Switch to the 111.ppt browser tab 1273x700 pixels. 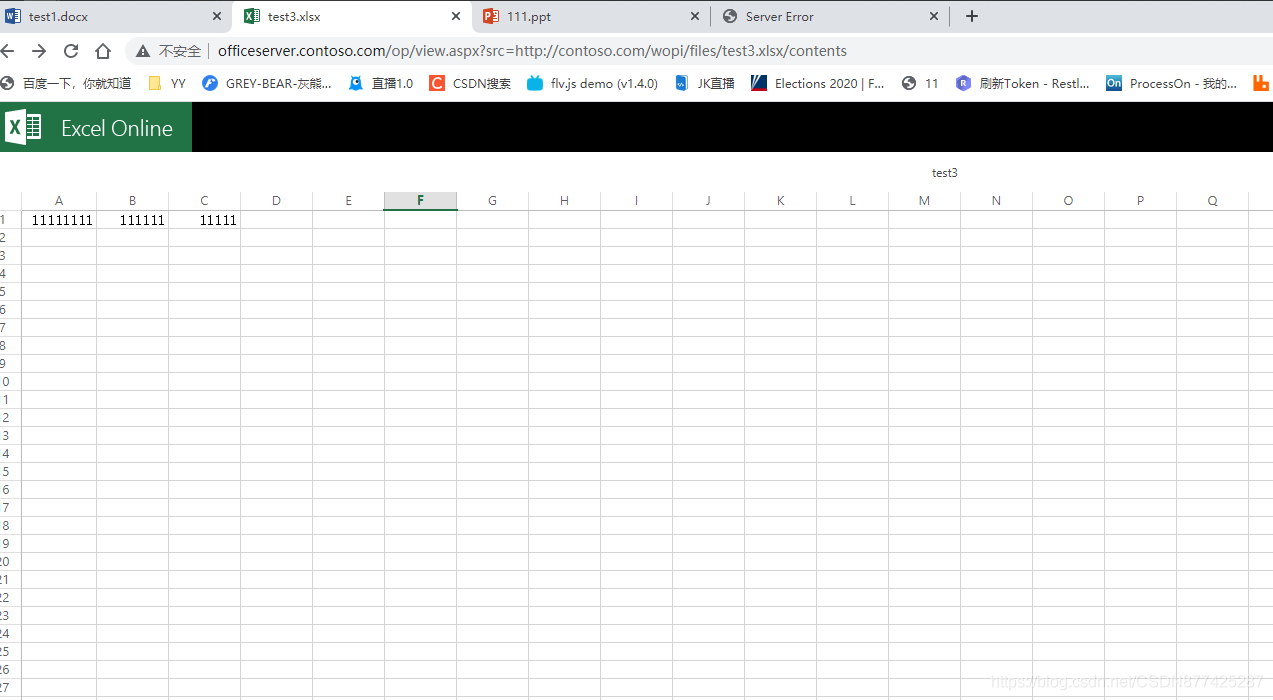point(590,16)
